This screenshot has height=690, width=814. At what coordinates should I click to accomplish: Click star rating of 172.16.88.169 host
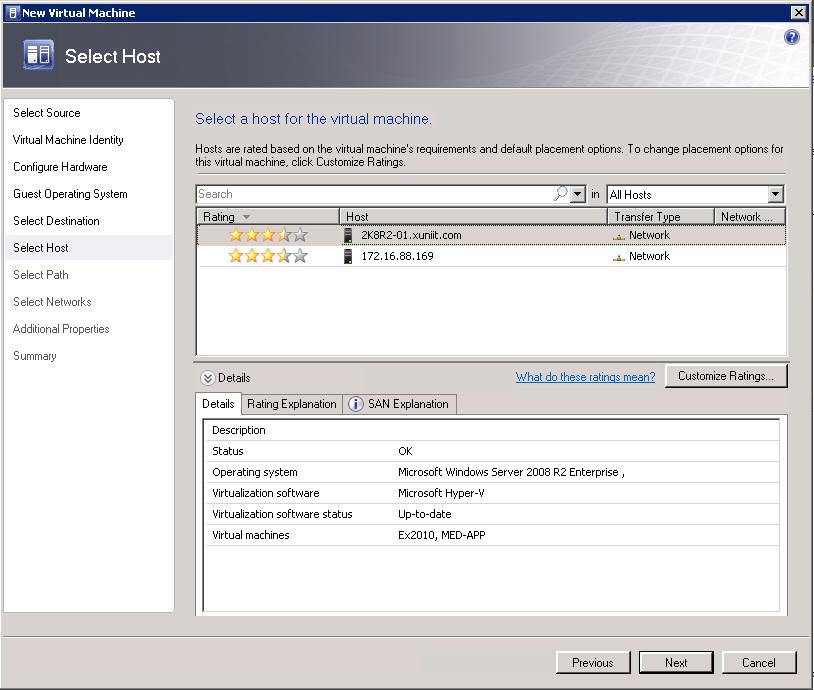pos(268,256)
